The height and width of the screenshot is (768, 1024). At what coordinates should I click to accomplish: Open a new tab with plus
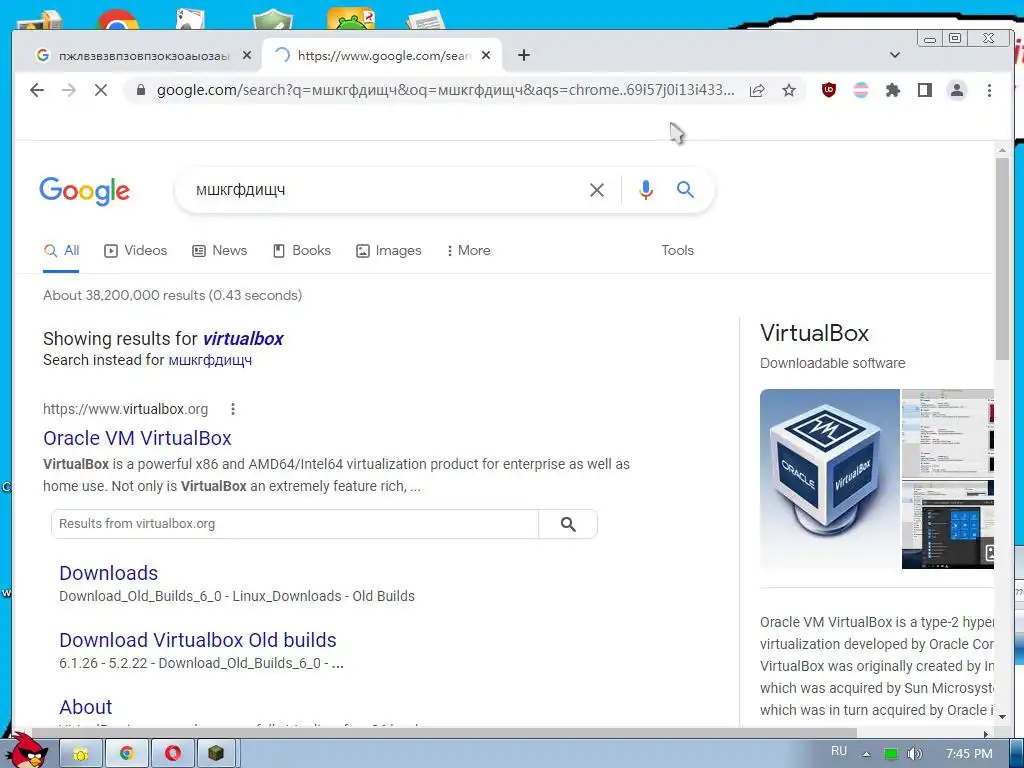tap(523, 56)
